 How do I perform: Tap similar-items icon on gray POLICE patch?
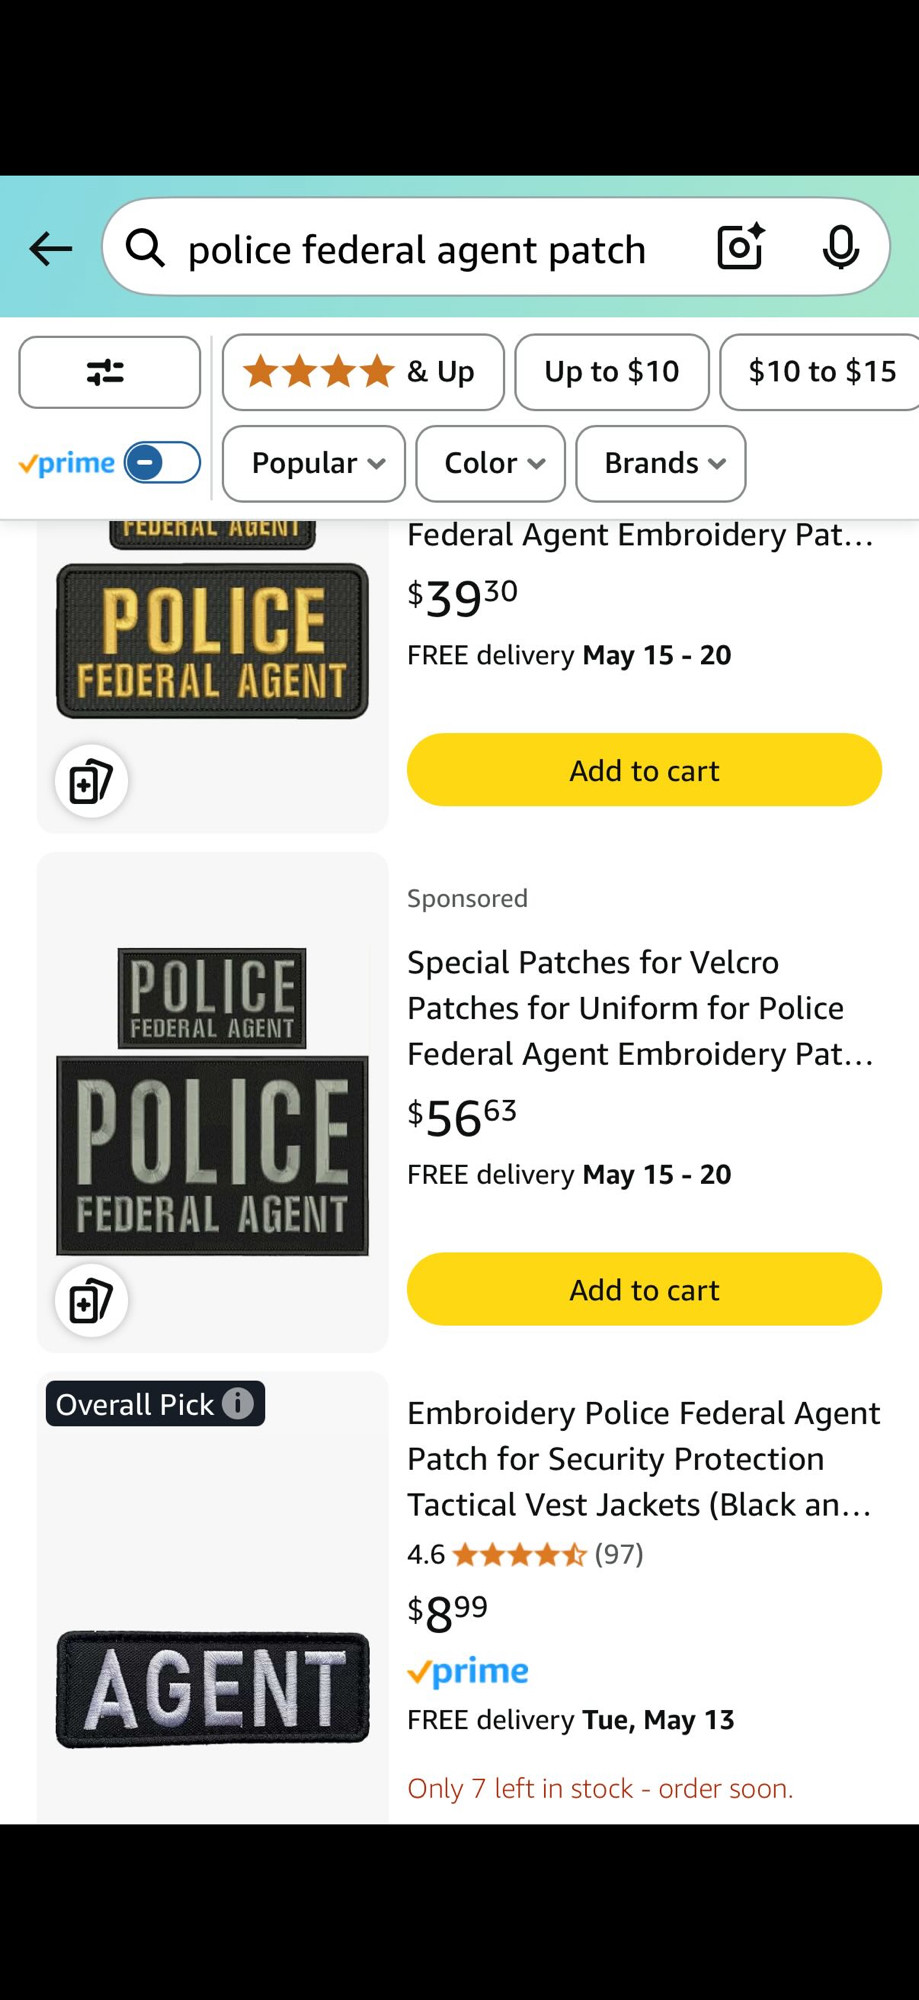pyautogui.click(x=91, y=1300)
